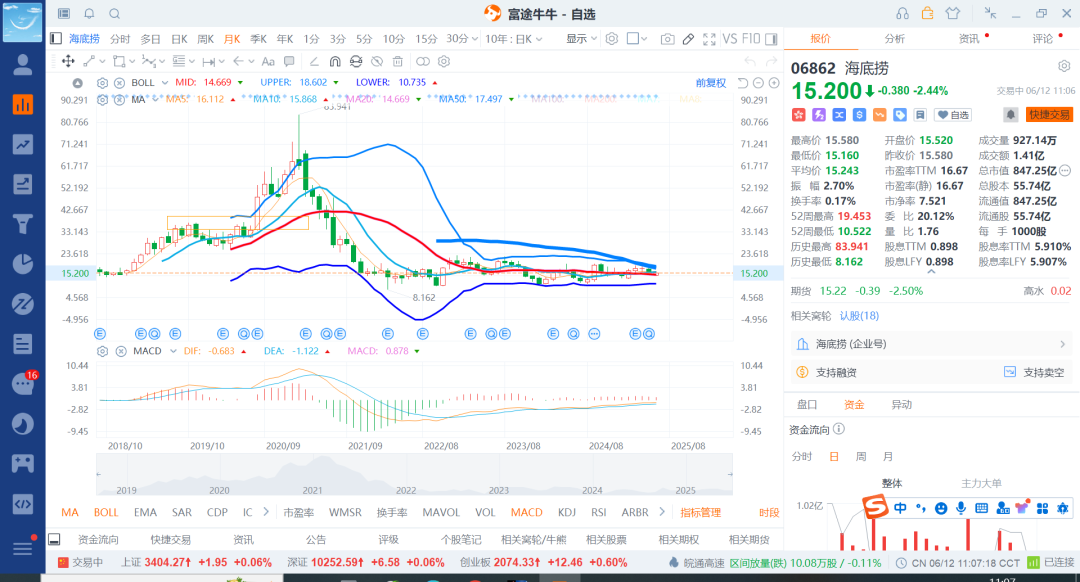Viewport: 1080px width, 582px height.
Task: Click the chart timeline range navigator
Action: pos(400,474)
